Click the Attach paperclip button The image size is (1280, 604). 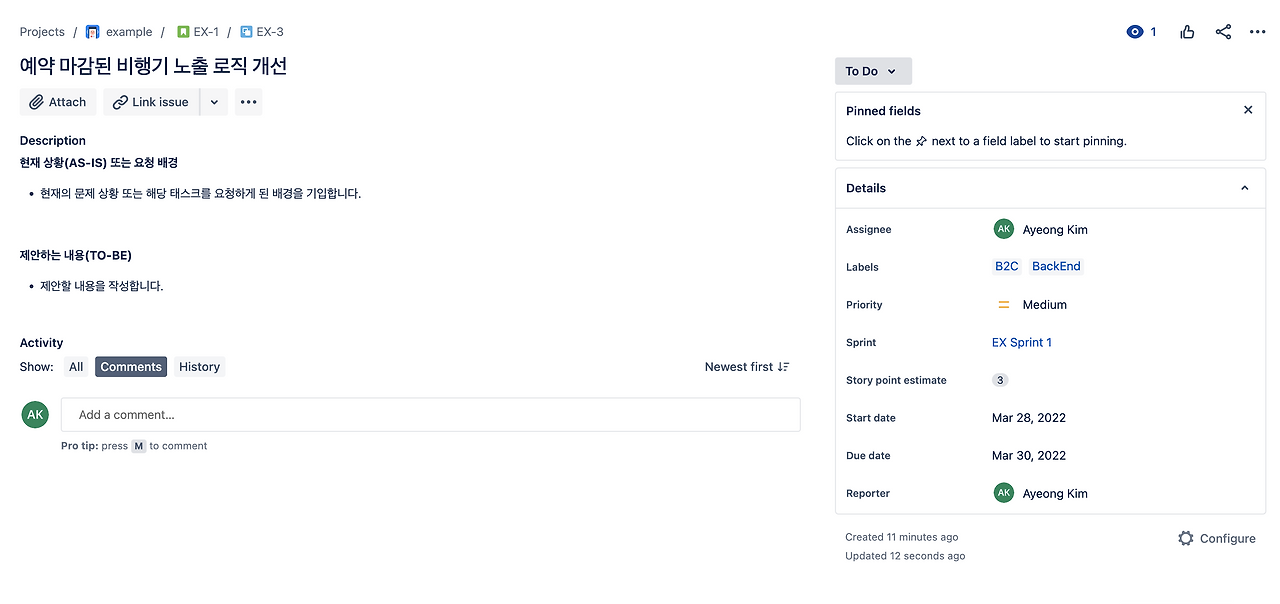pos(58,102)
